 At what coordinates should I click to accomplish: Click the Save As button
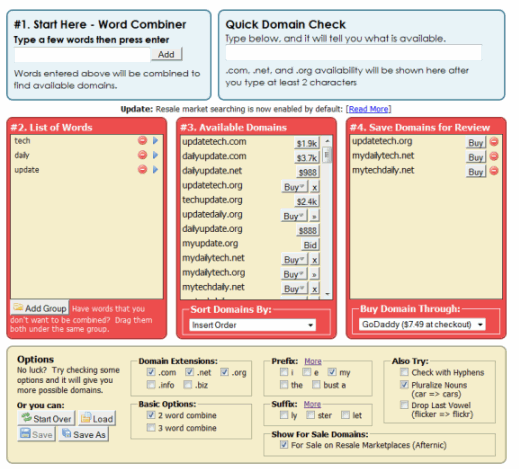[x=84, y=434]
